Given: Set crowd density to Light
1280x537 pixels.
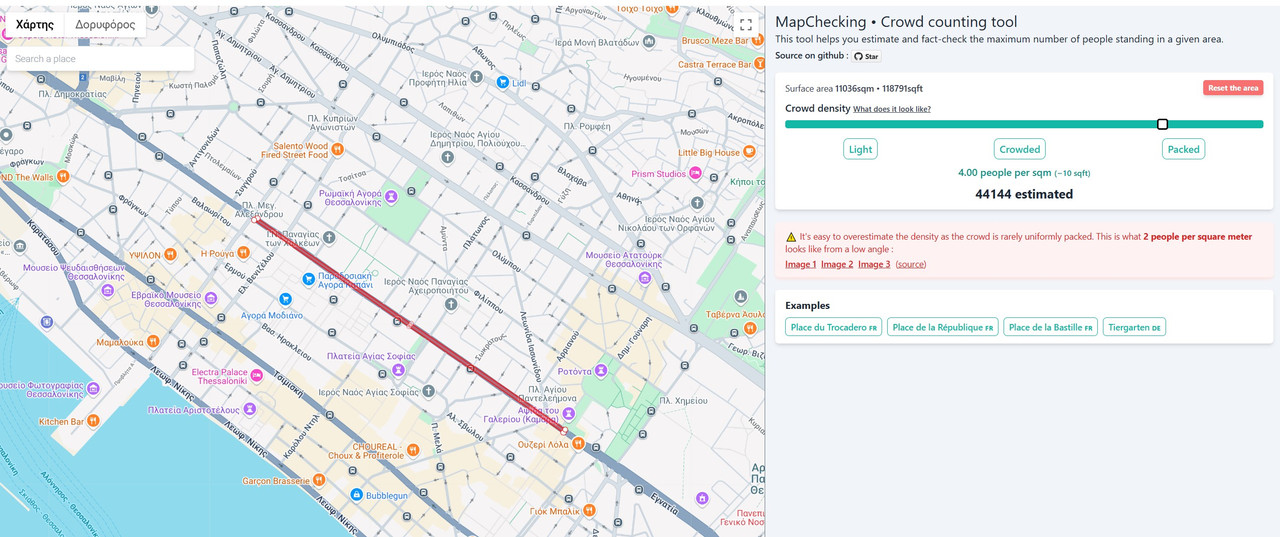Looking at the screenshot, I should pos(860,149).
